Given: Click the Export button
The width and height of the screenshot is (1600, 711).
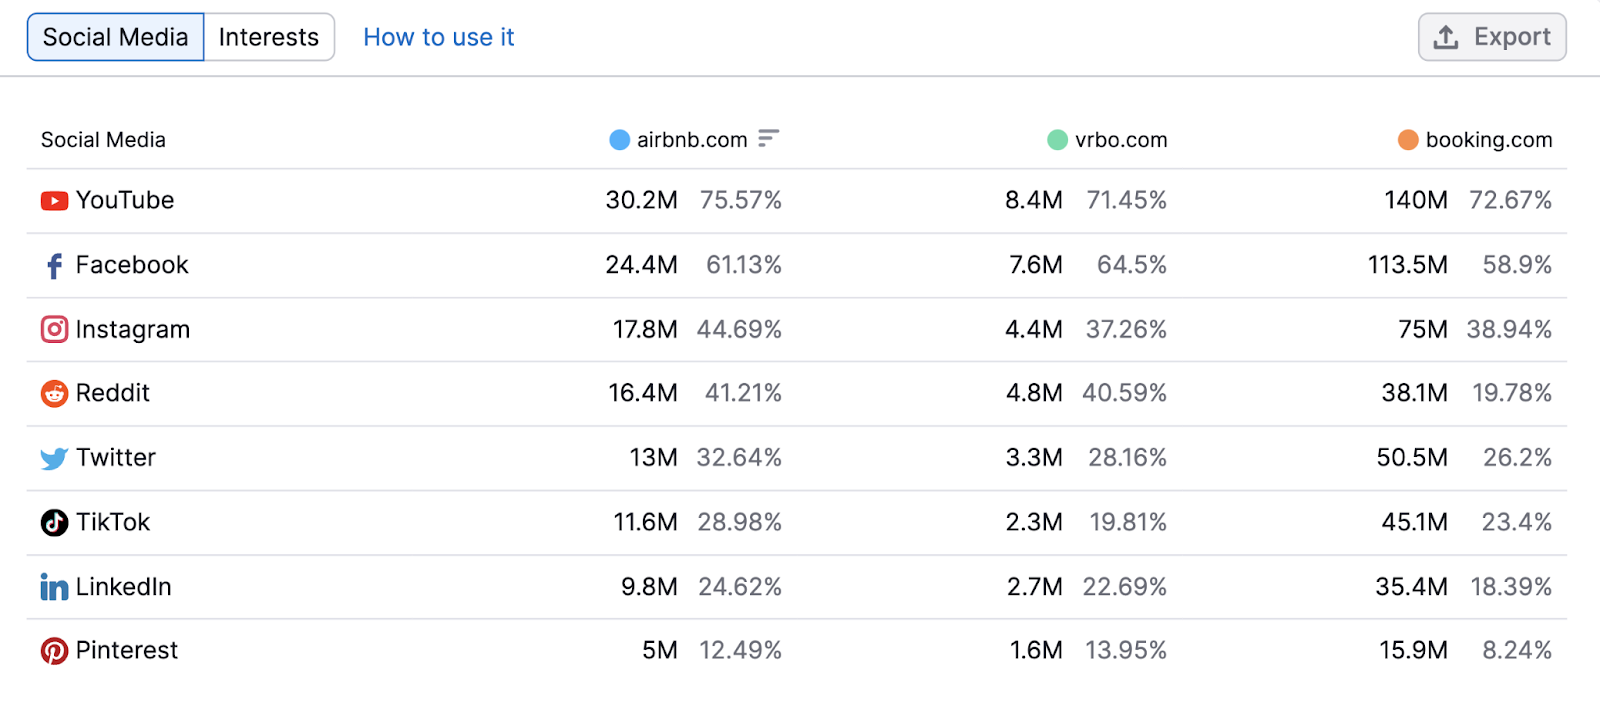Looking at the screenshot, I should (x=1492, y=36).
